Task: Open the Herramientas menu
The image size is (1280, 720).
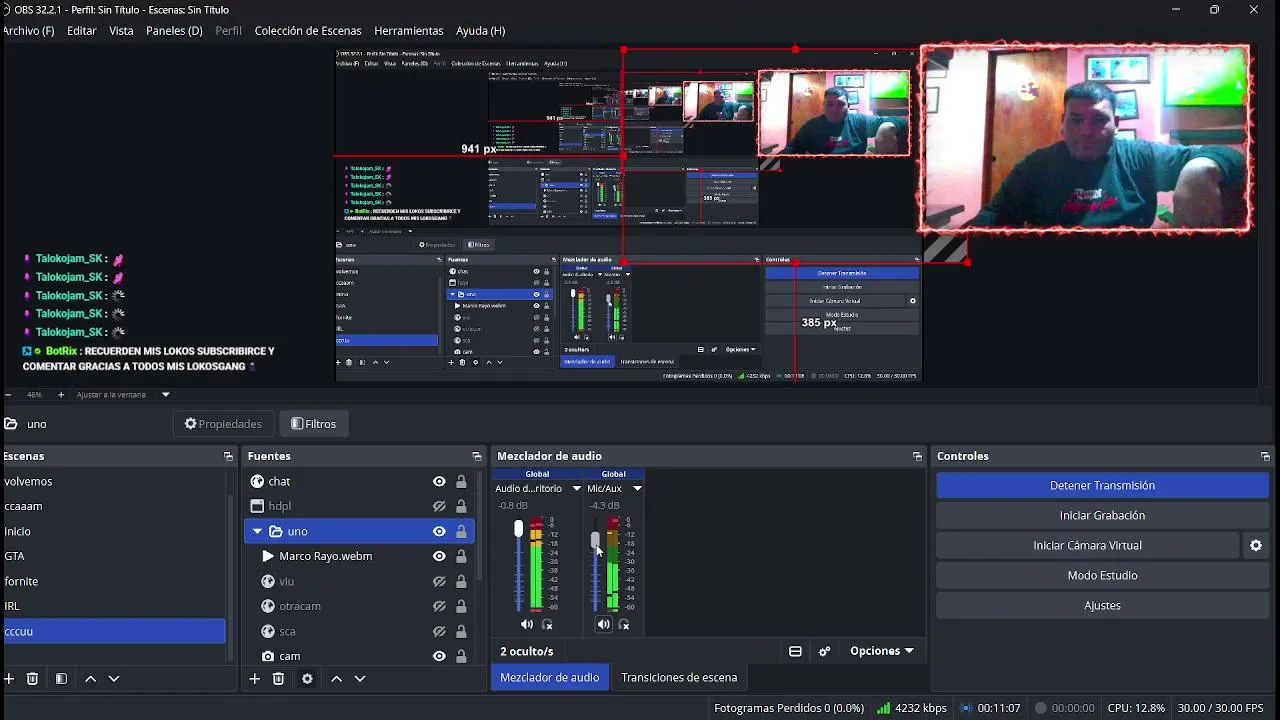Action: pyautogui.click(x=409, y=31)
